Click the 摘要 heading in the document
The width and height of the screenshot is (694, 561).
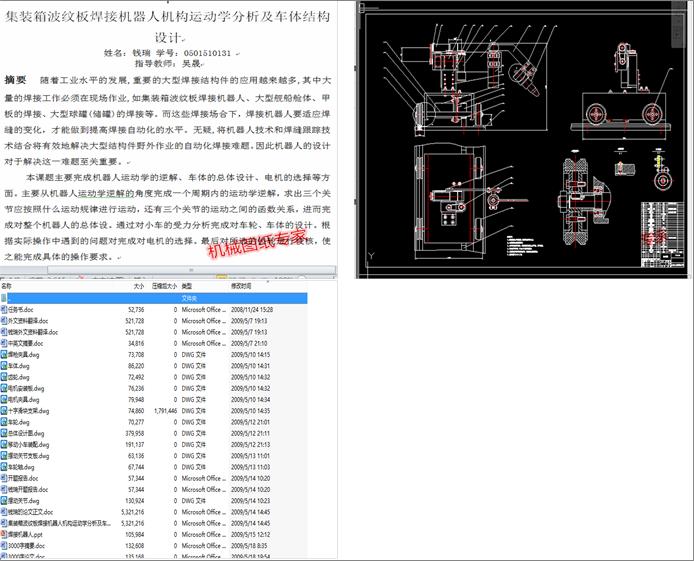pyautogui.click(x=15, y=80)
